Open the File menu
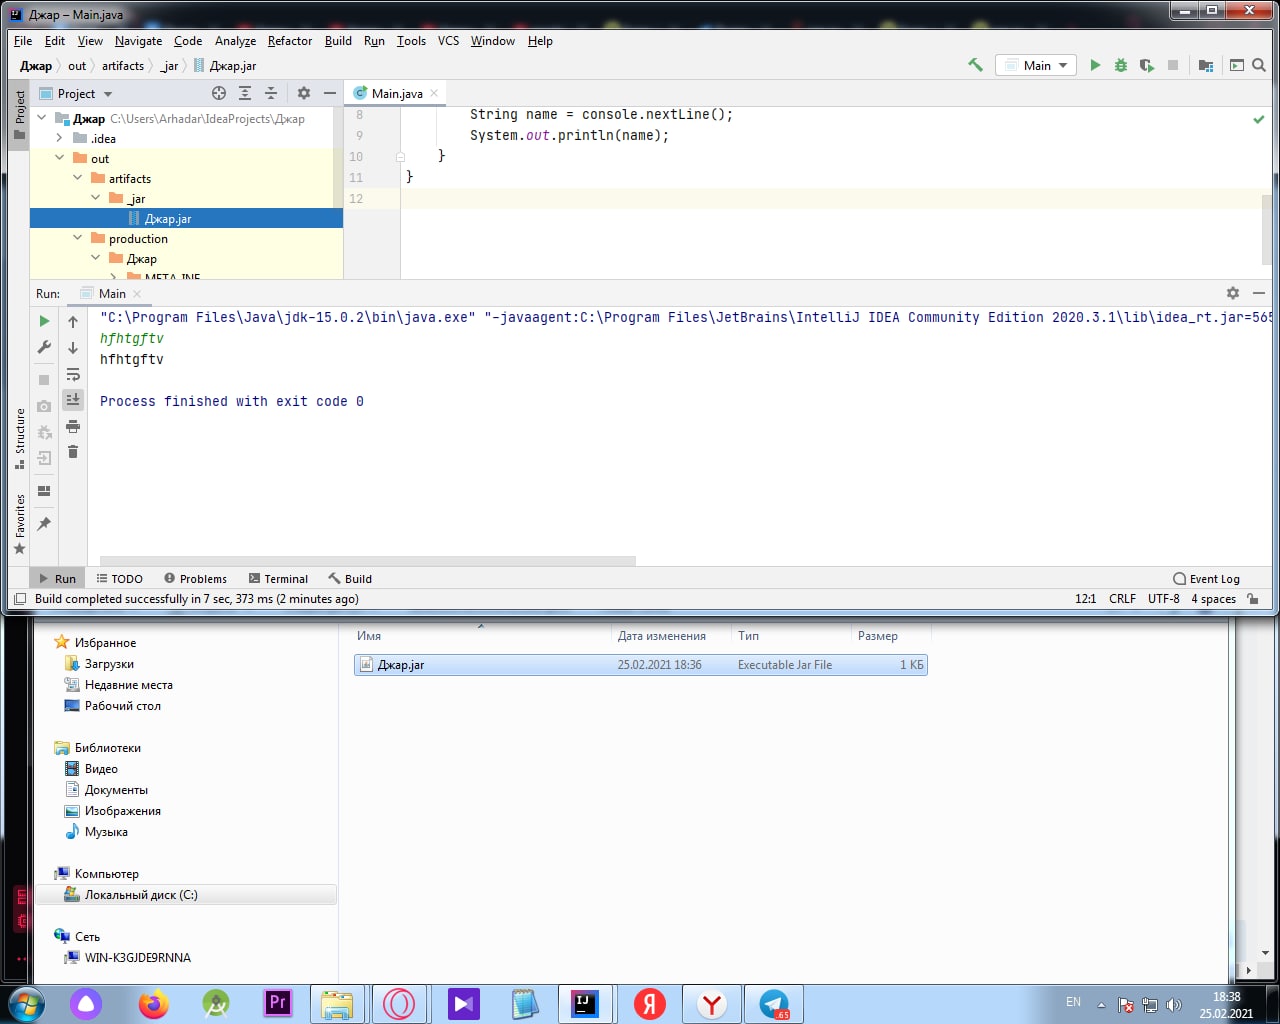Viewport: 1280px width, 1024px height. pos(23,41)
